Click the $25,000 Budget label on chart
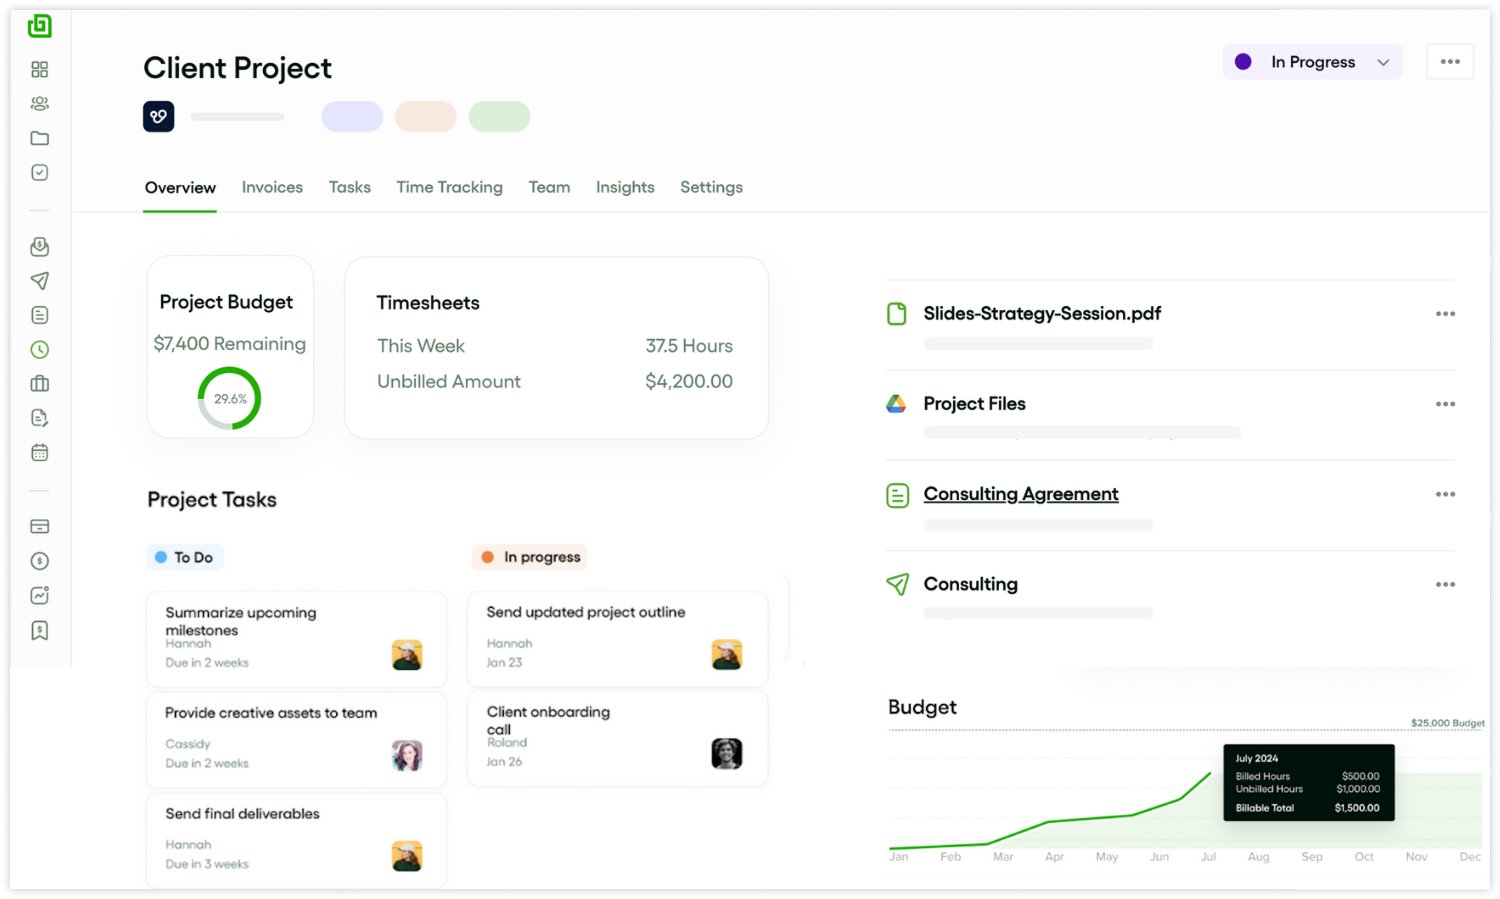This screenshot has width=1500, height=899. pyautogui.click(x=1448, y=723)
